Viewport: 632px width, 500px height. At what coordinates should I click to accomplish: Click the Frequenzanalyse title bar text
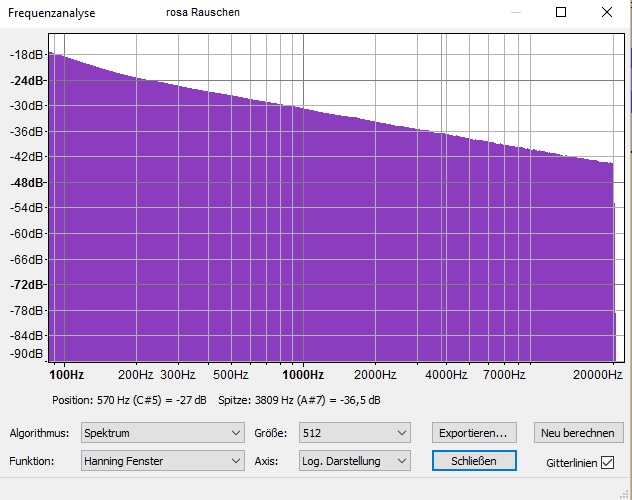click(x=52, y=13)
